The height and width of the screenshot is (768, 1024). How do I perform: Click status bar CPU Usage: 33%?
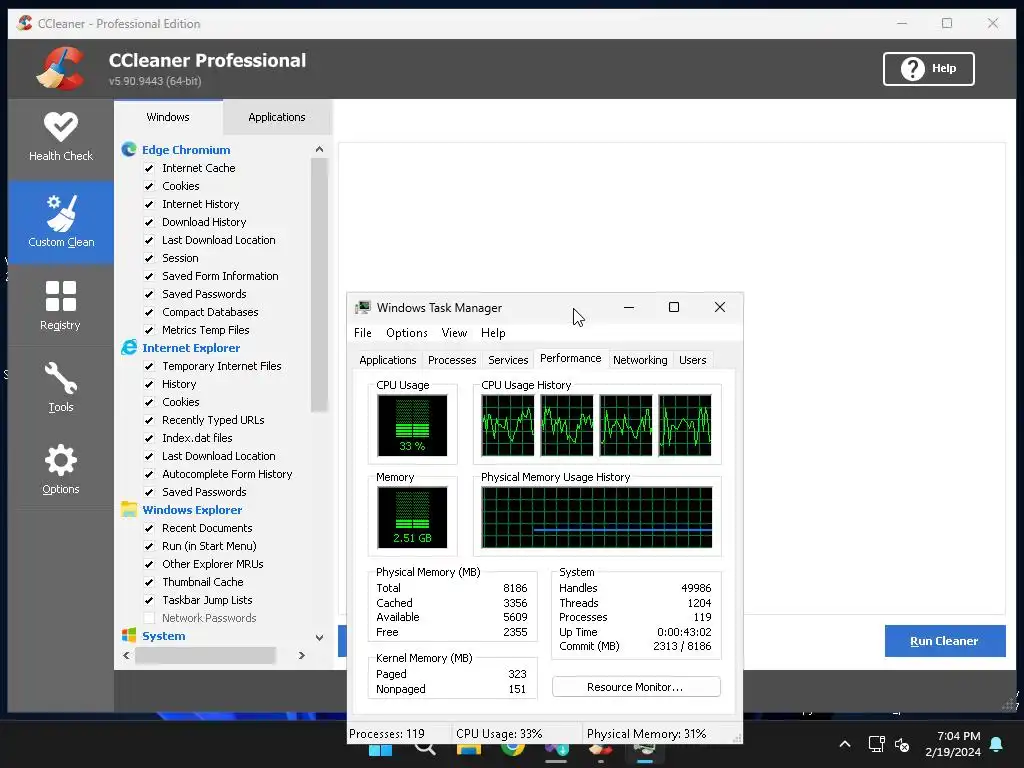[x=499, y=733]
